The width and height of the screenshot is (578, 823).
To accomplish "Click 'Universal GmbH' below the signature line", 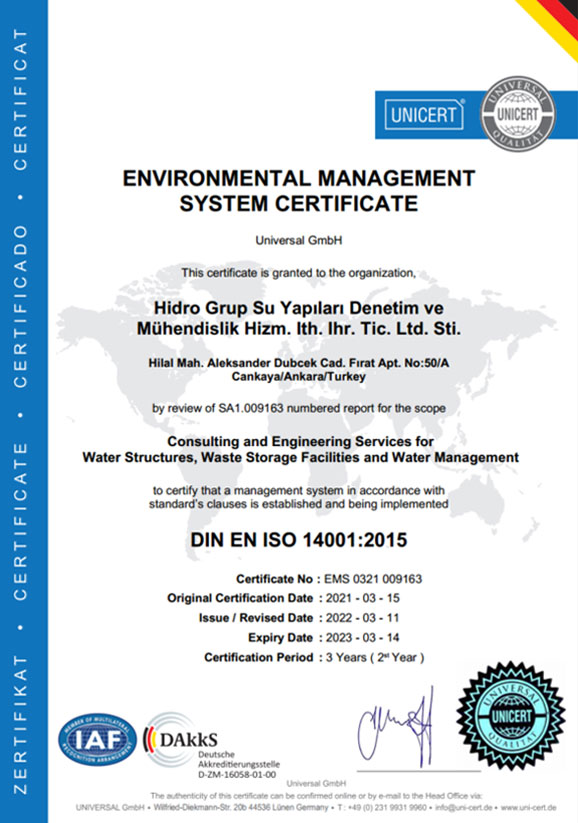I will pos(316,784).
